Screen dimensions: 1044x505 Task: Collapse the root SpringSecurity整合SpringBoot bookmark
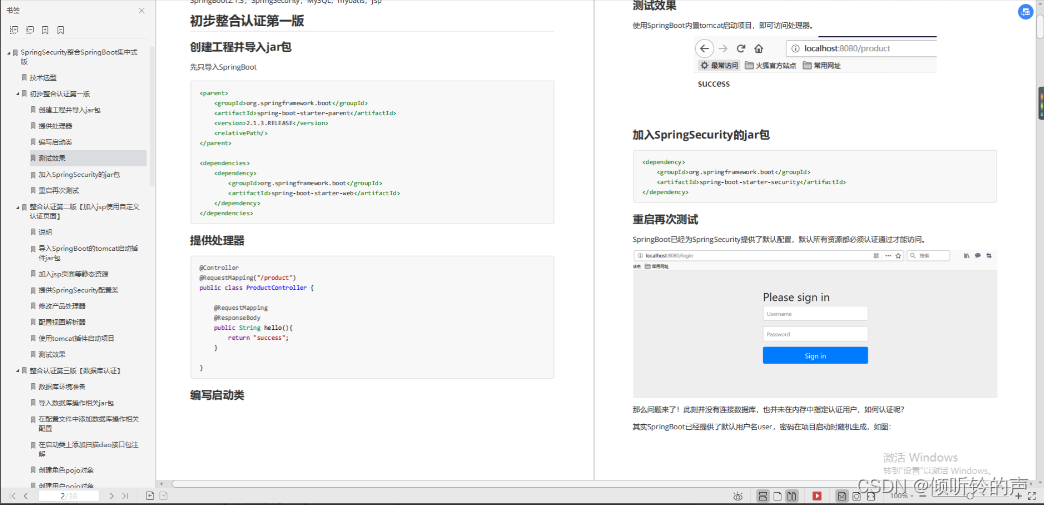pos(8,52)
